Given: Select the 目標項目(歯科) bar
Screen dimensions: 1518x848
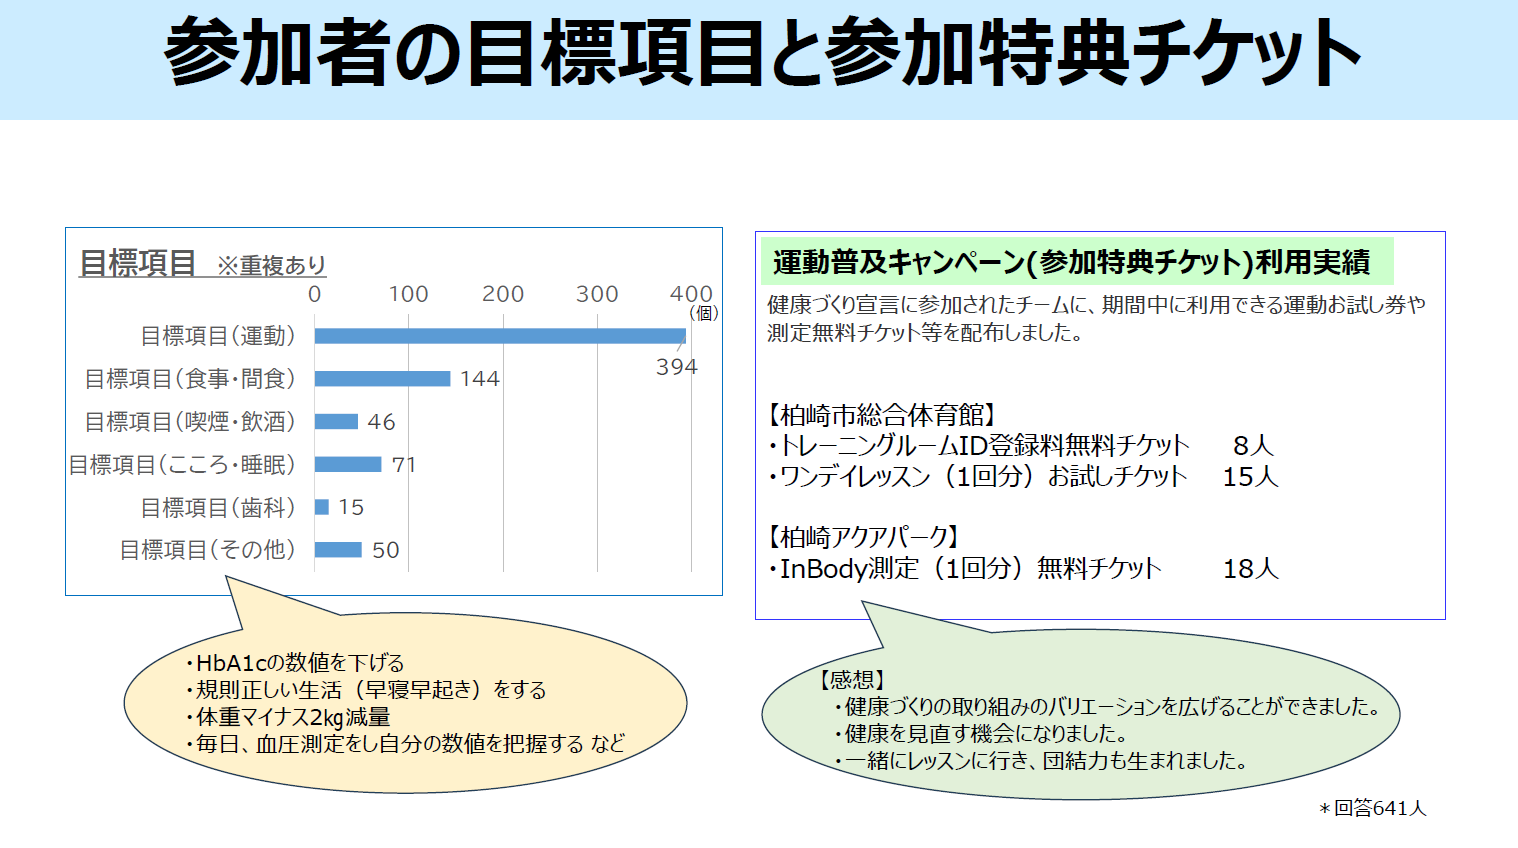Looking at the screenshot, I should 321,508.
